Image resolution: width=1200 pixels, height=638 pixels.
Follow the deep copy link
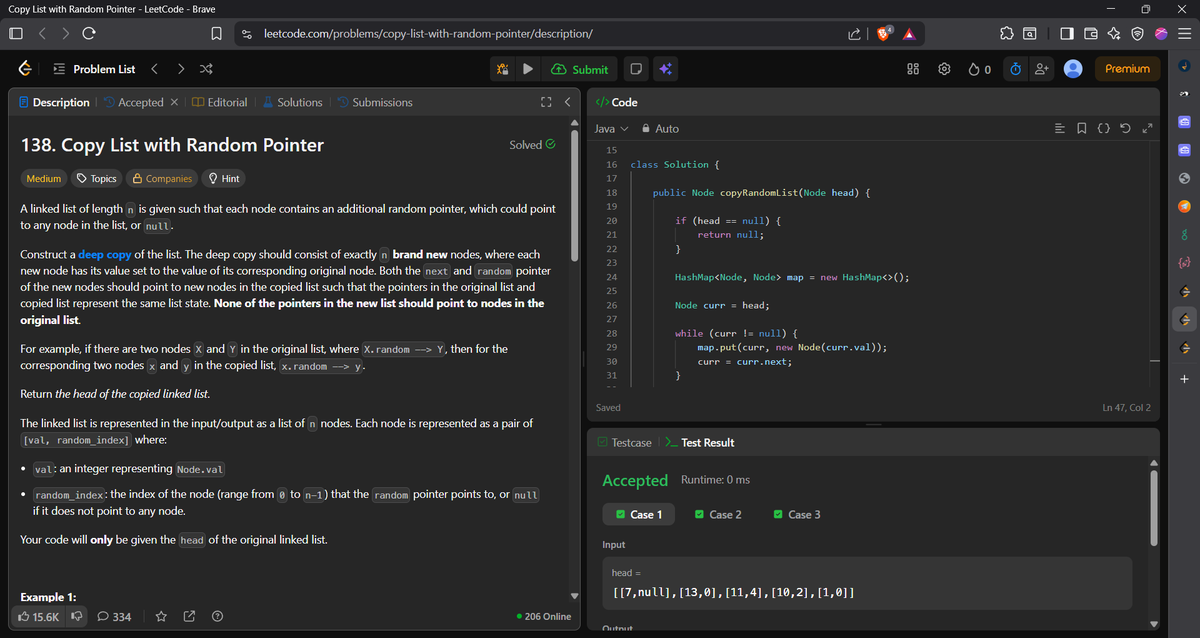(104, 255)
